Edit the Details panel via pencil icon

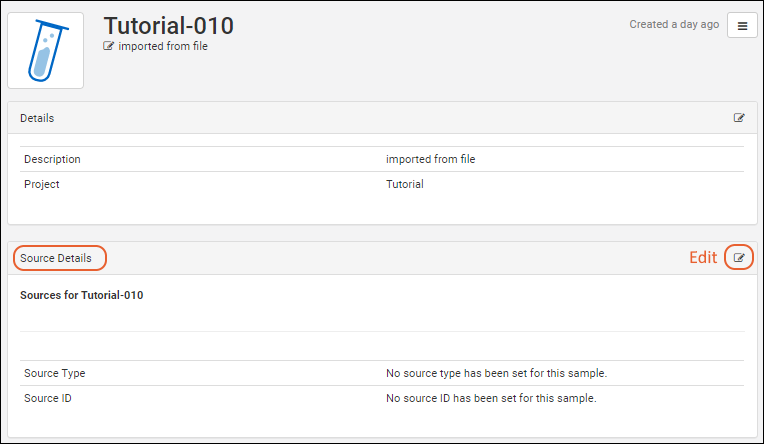tap(739, 118)
